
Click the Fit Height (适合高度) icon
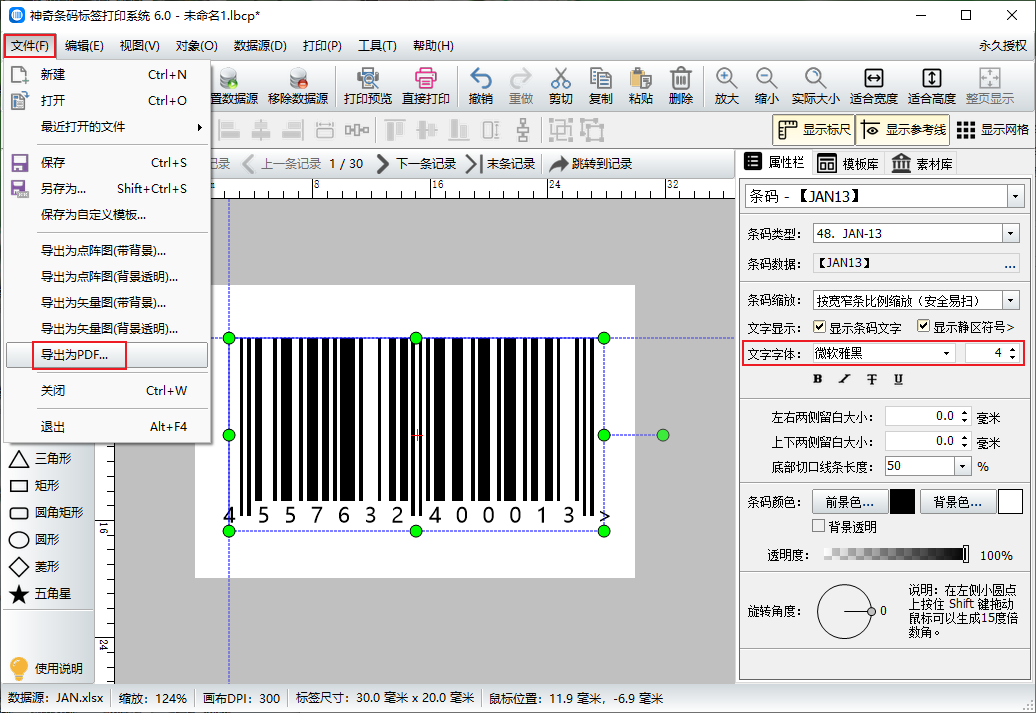click(932, 79)
